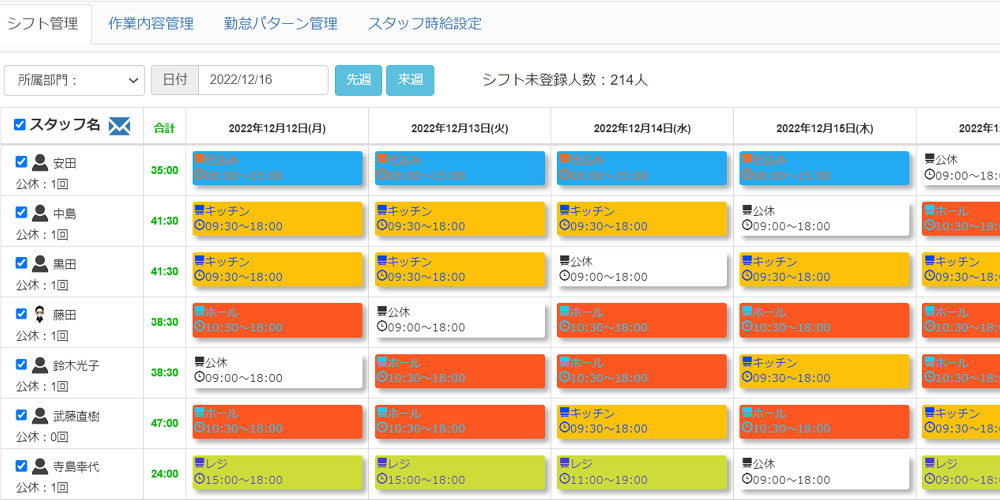Screen dimensions: 1000x500
Task: Click 武藤直樹's staff avatar icon
Action: coord(40,416)
